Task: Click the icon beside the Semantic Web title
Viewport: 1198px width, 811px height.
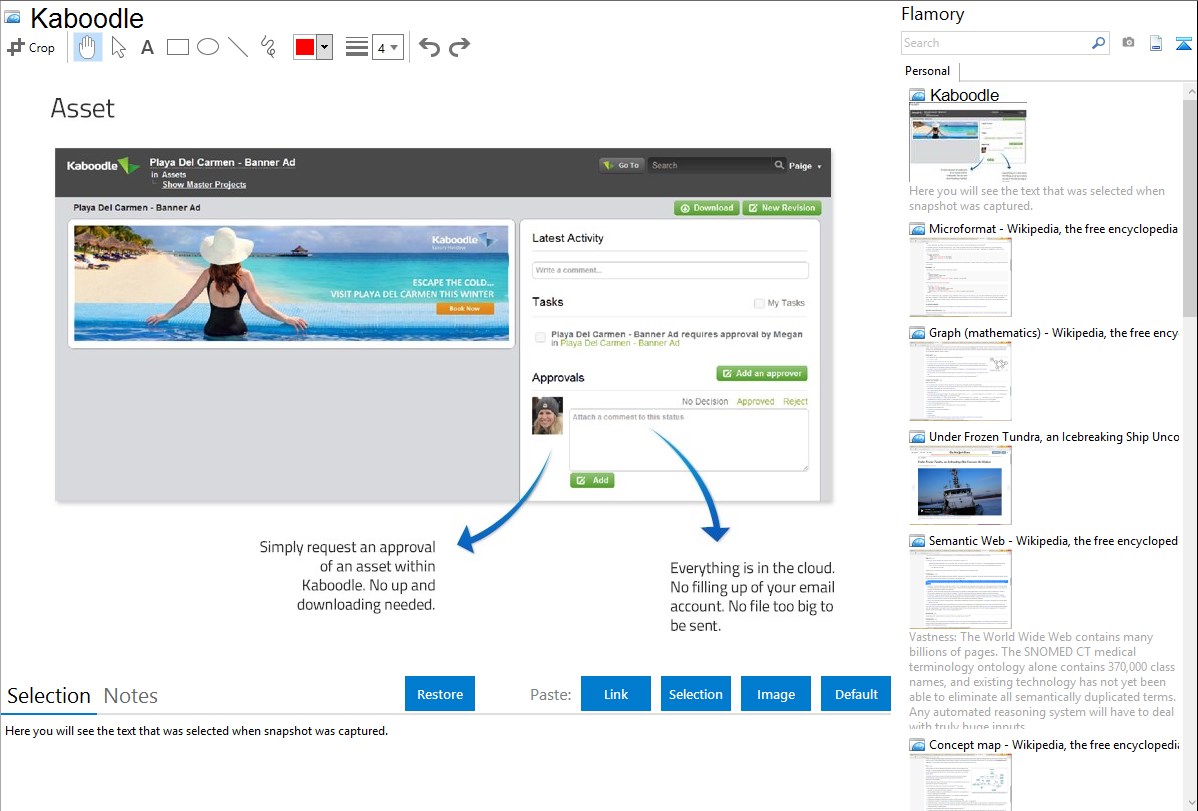Action: point(917,541)
